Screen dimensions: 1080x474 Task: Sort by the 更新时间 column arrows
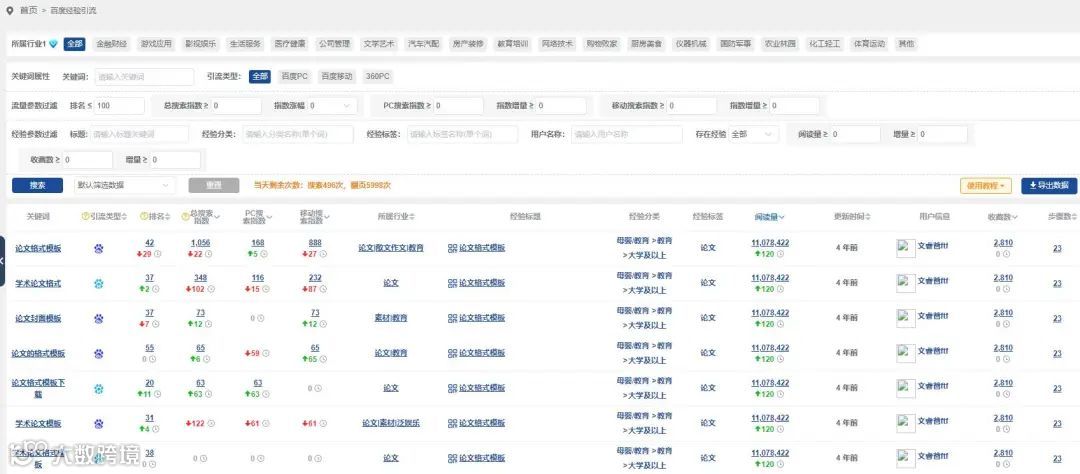click(868, 216)
